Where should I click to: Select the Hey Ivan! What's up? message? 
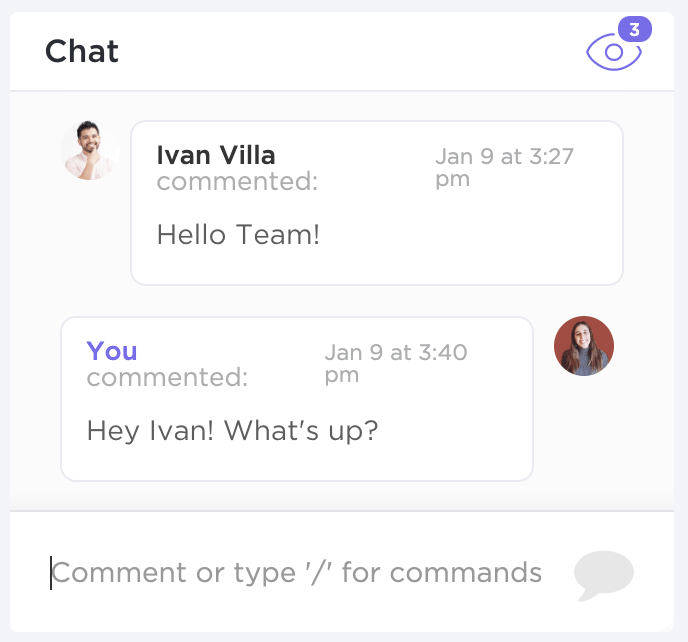(x=232, y=430)
